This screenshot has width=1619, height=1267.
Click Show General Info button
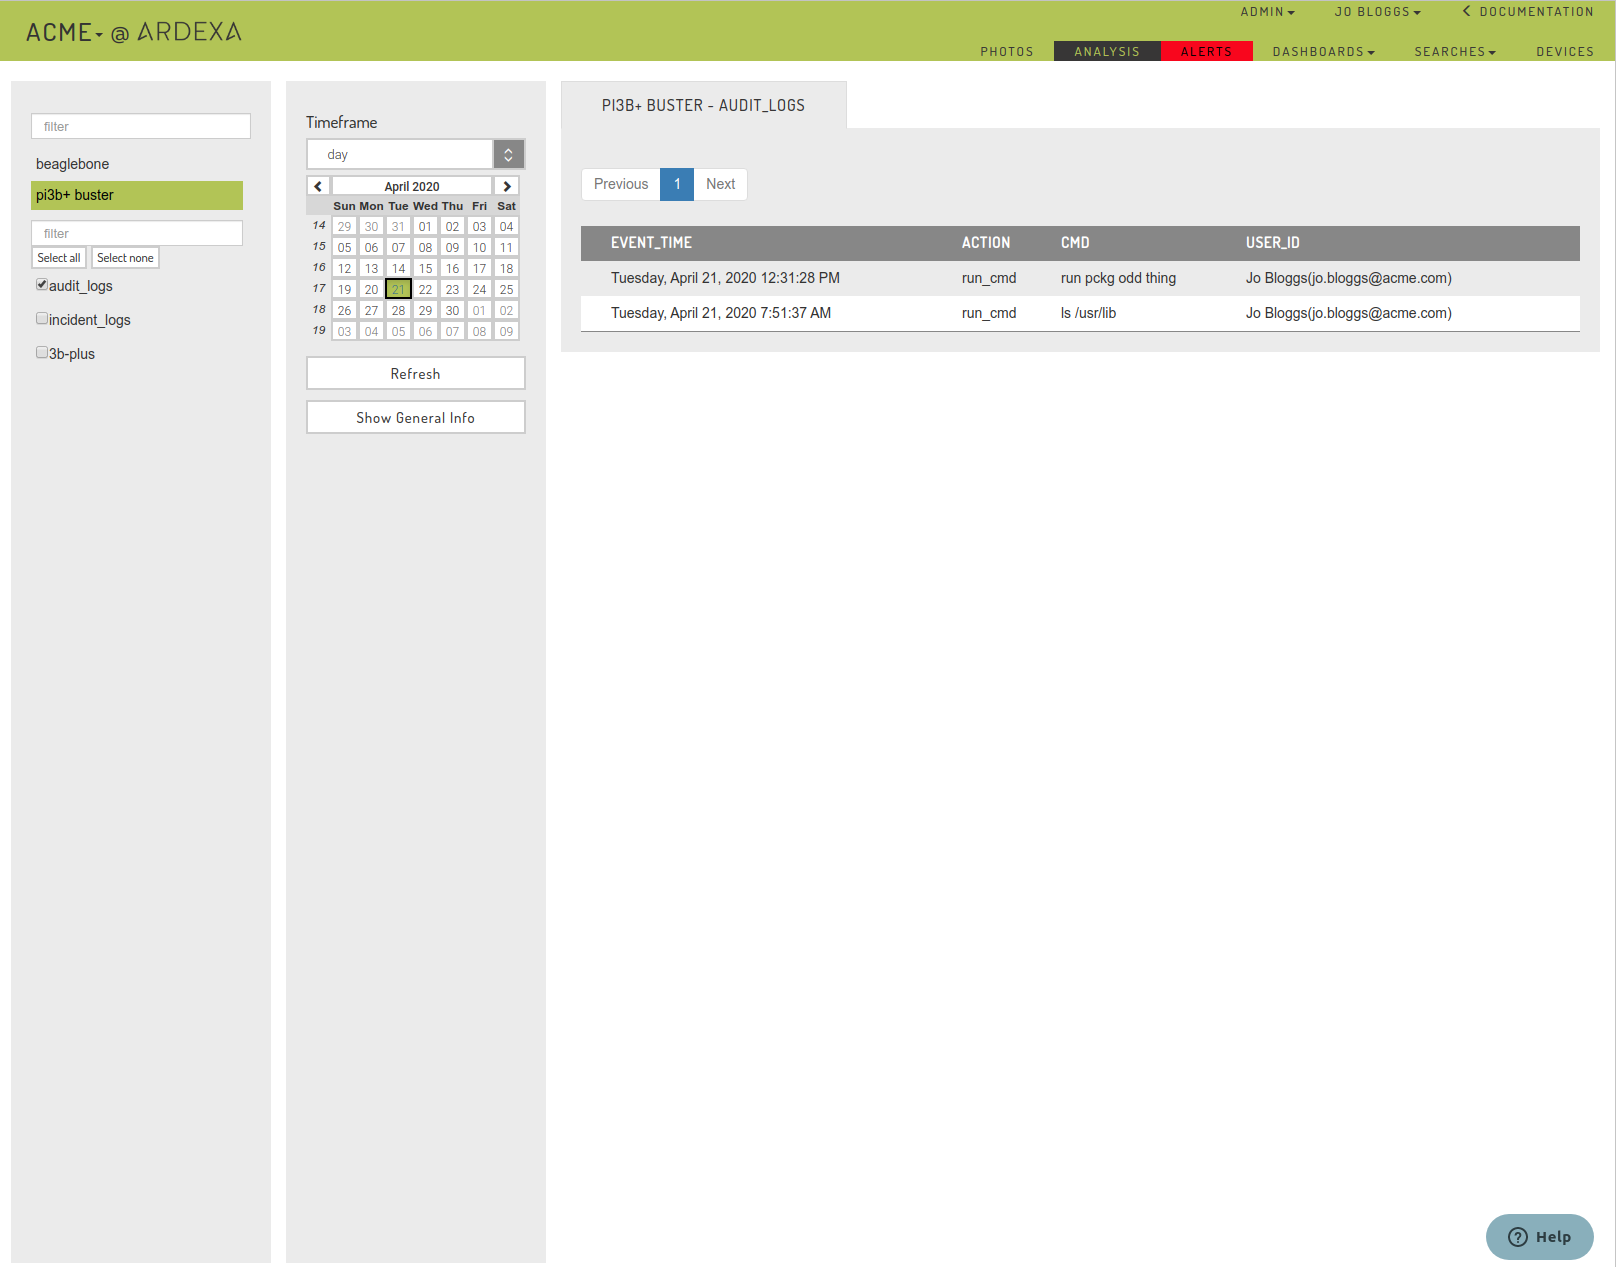(x=415, y=418)
